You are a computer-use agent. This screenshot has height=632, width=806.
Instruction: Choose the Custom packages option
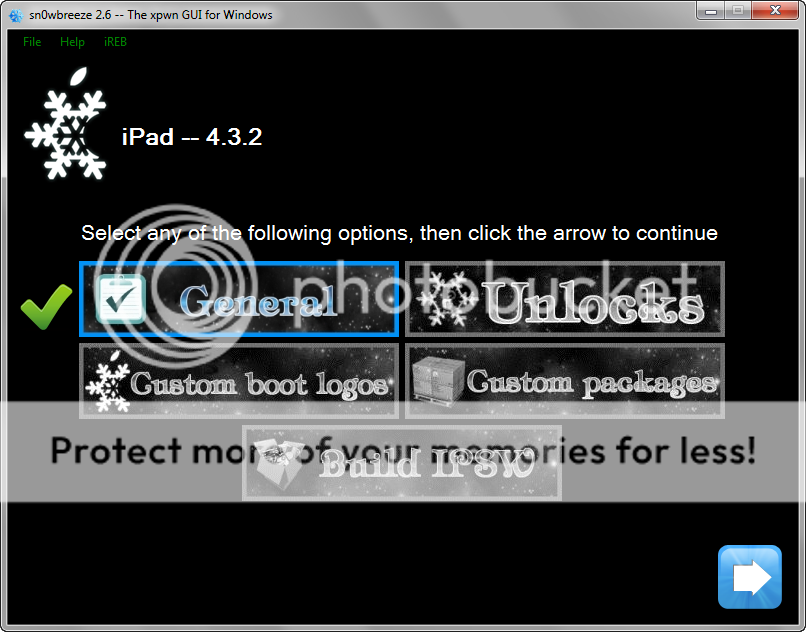pyautogui.click(x=565, y=381)
